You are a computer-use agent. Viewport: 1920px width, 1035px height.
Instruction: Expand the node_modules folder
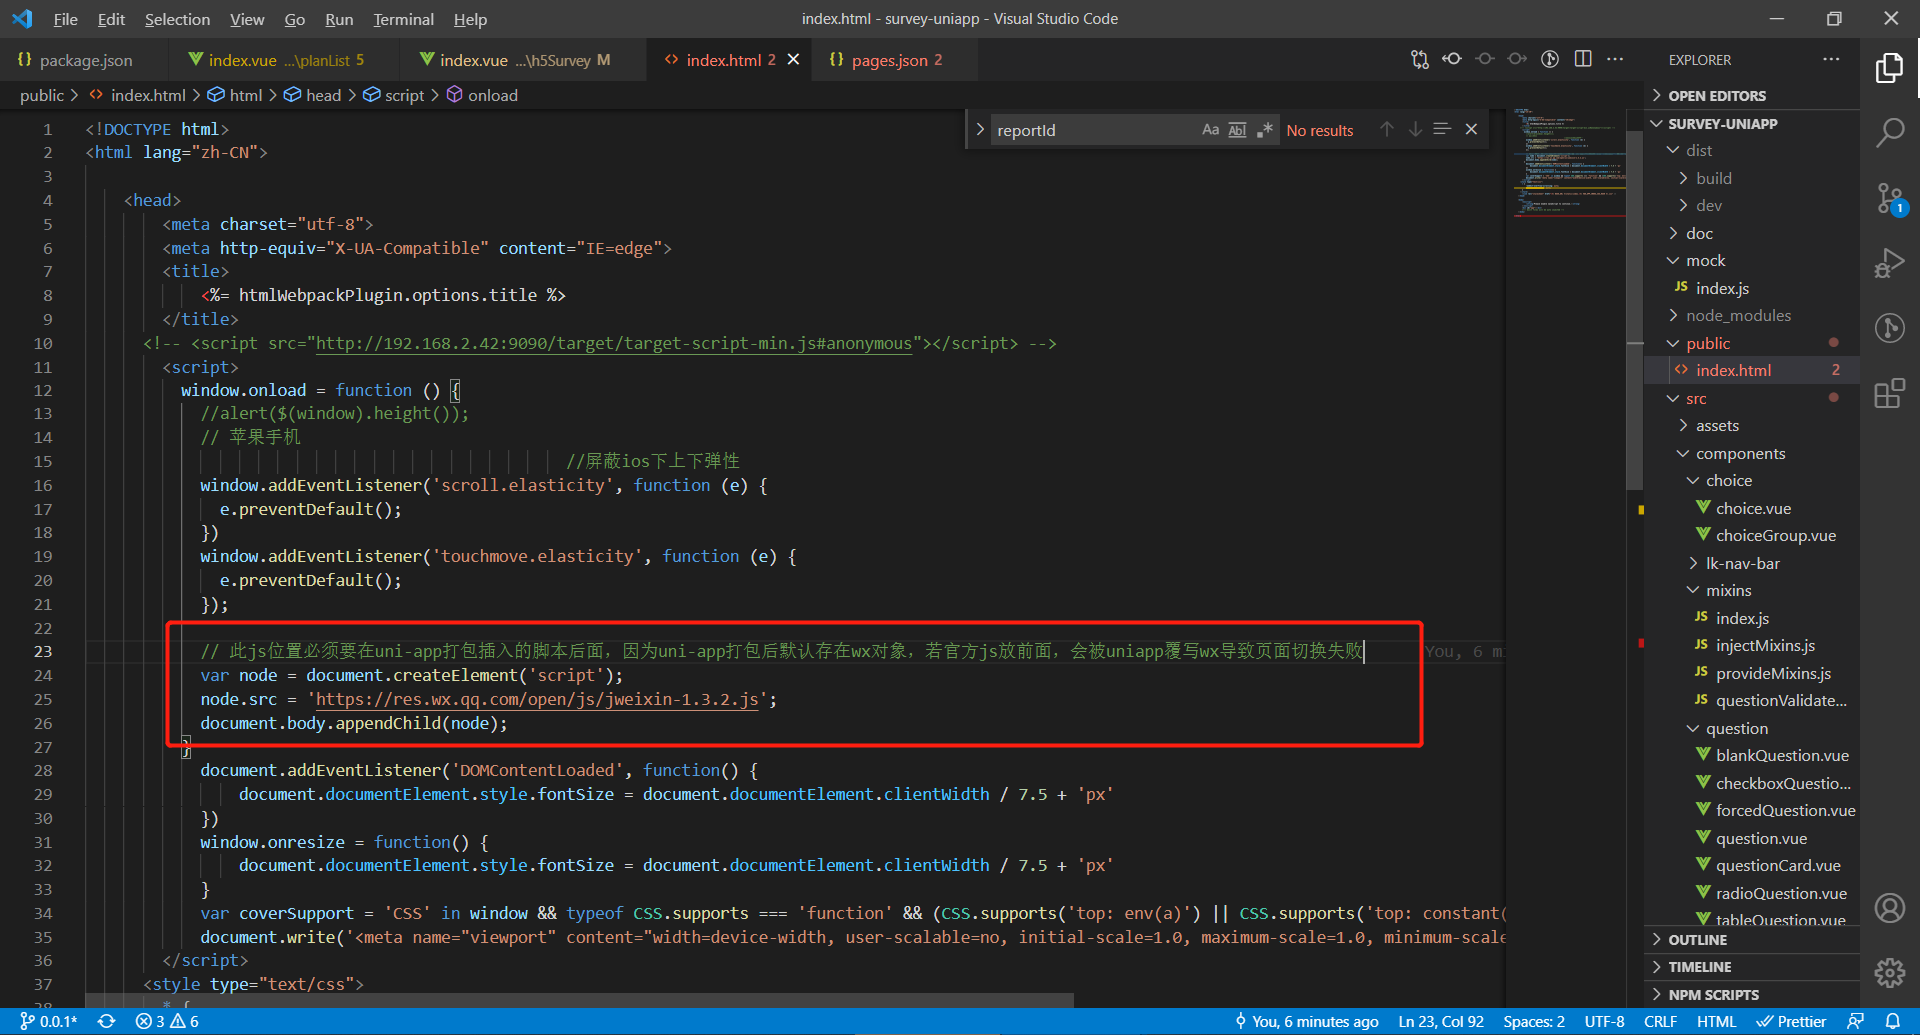click(1752, 315)
